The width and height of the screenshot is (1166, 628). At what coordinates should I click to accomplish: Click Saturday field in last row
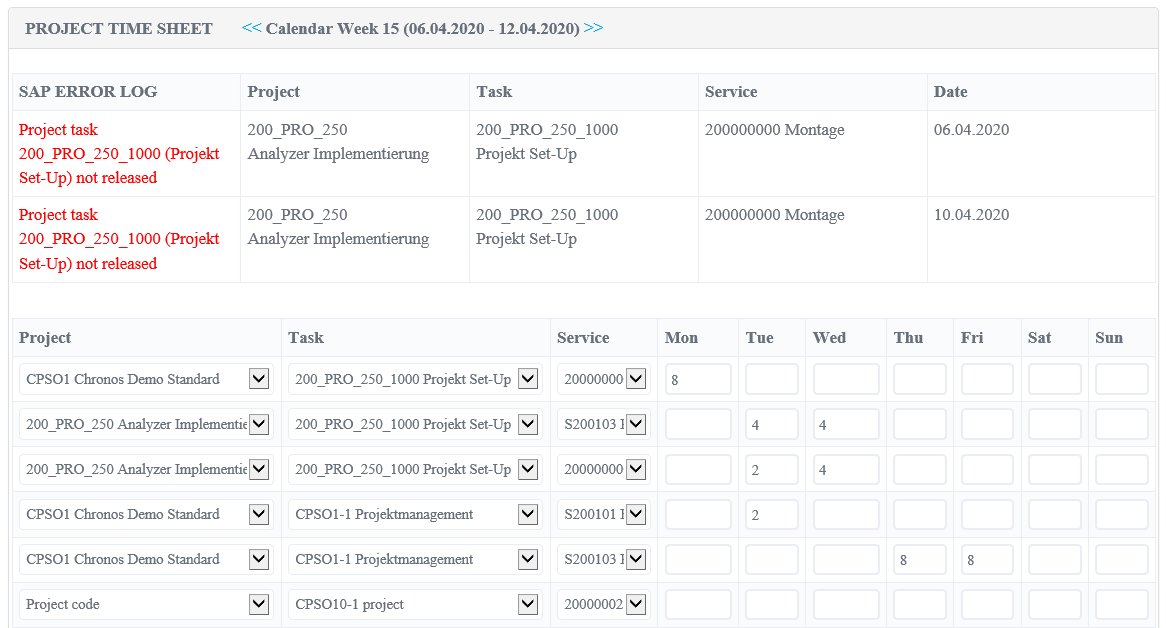1054,604
